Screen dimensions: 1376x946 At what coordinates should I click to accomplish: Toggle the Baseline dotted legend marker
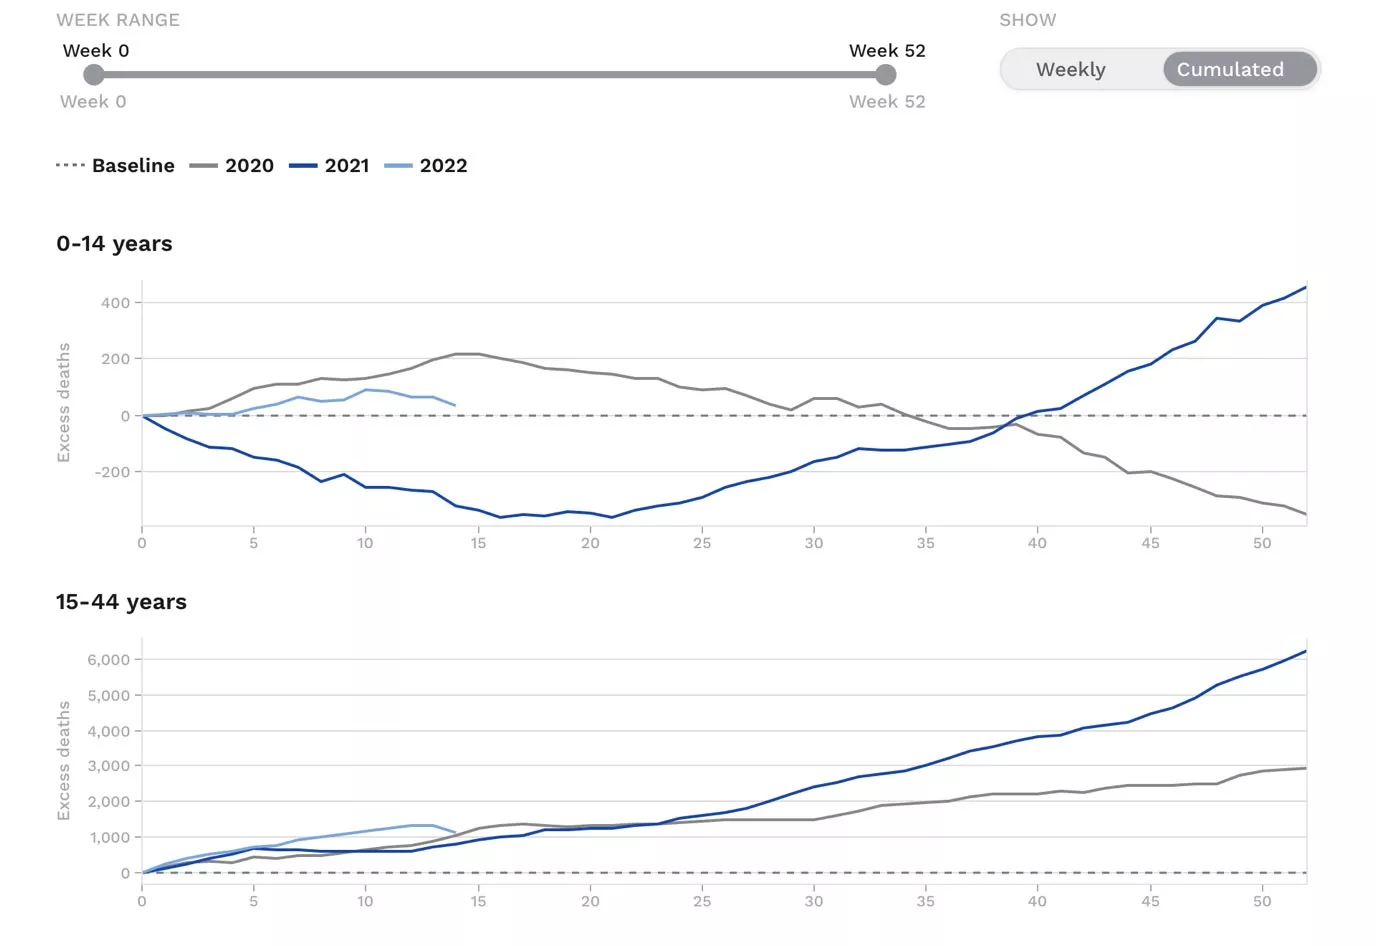pyautogui.click(x=70, y=165)
